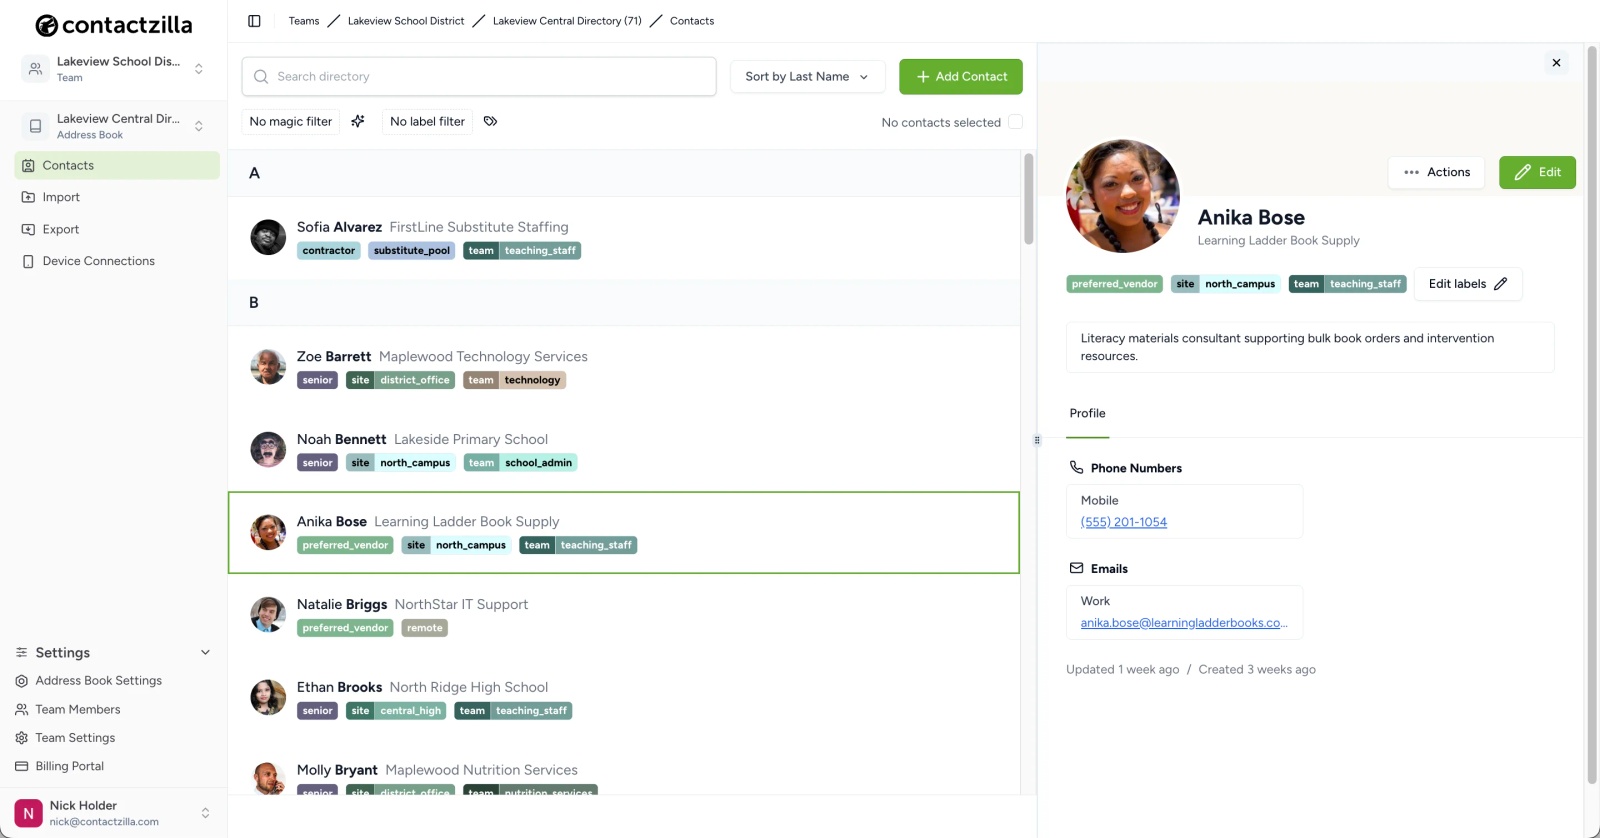The width and height of the screenshot is (1600, 838).
Task: Click the Edit labels button
Action: (x=1468, y=284)
